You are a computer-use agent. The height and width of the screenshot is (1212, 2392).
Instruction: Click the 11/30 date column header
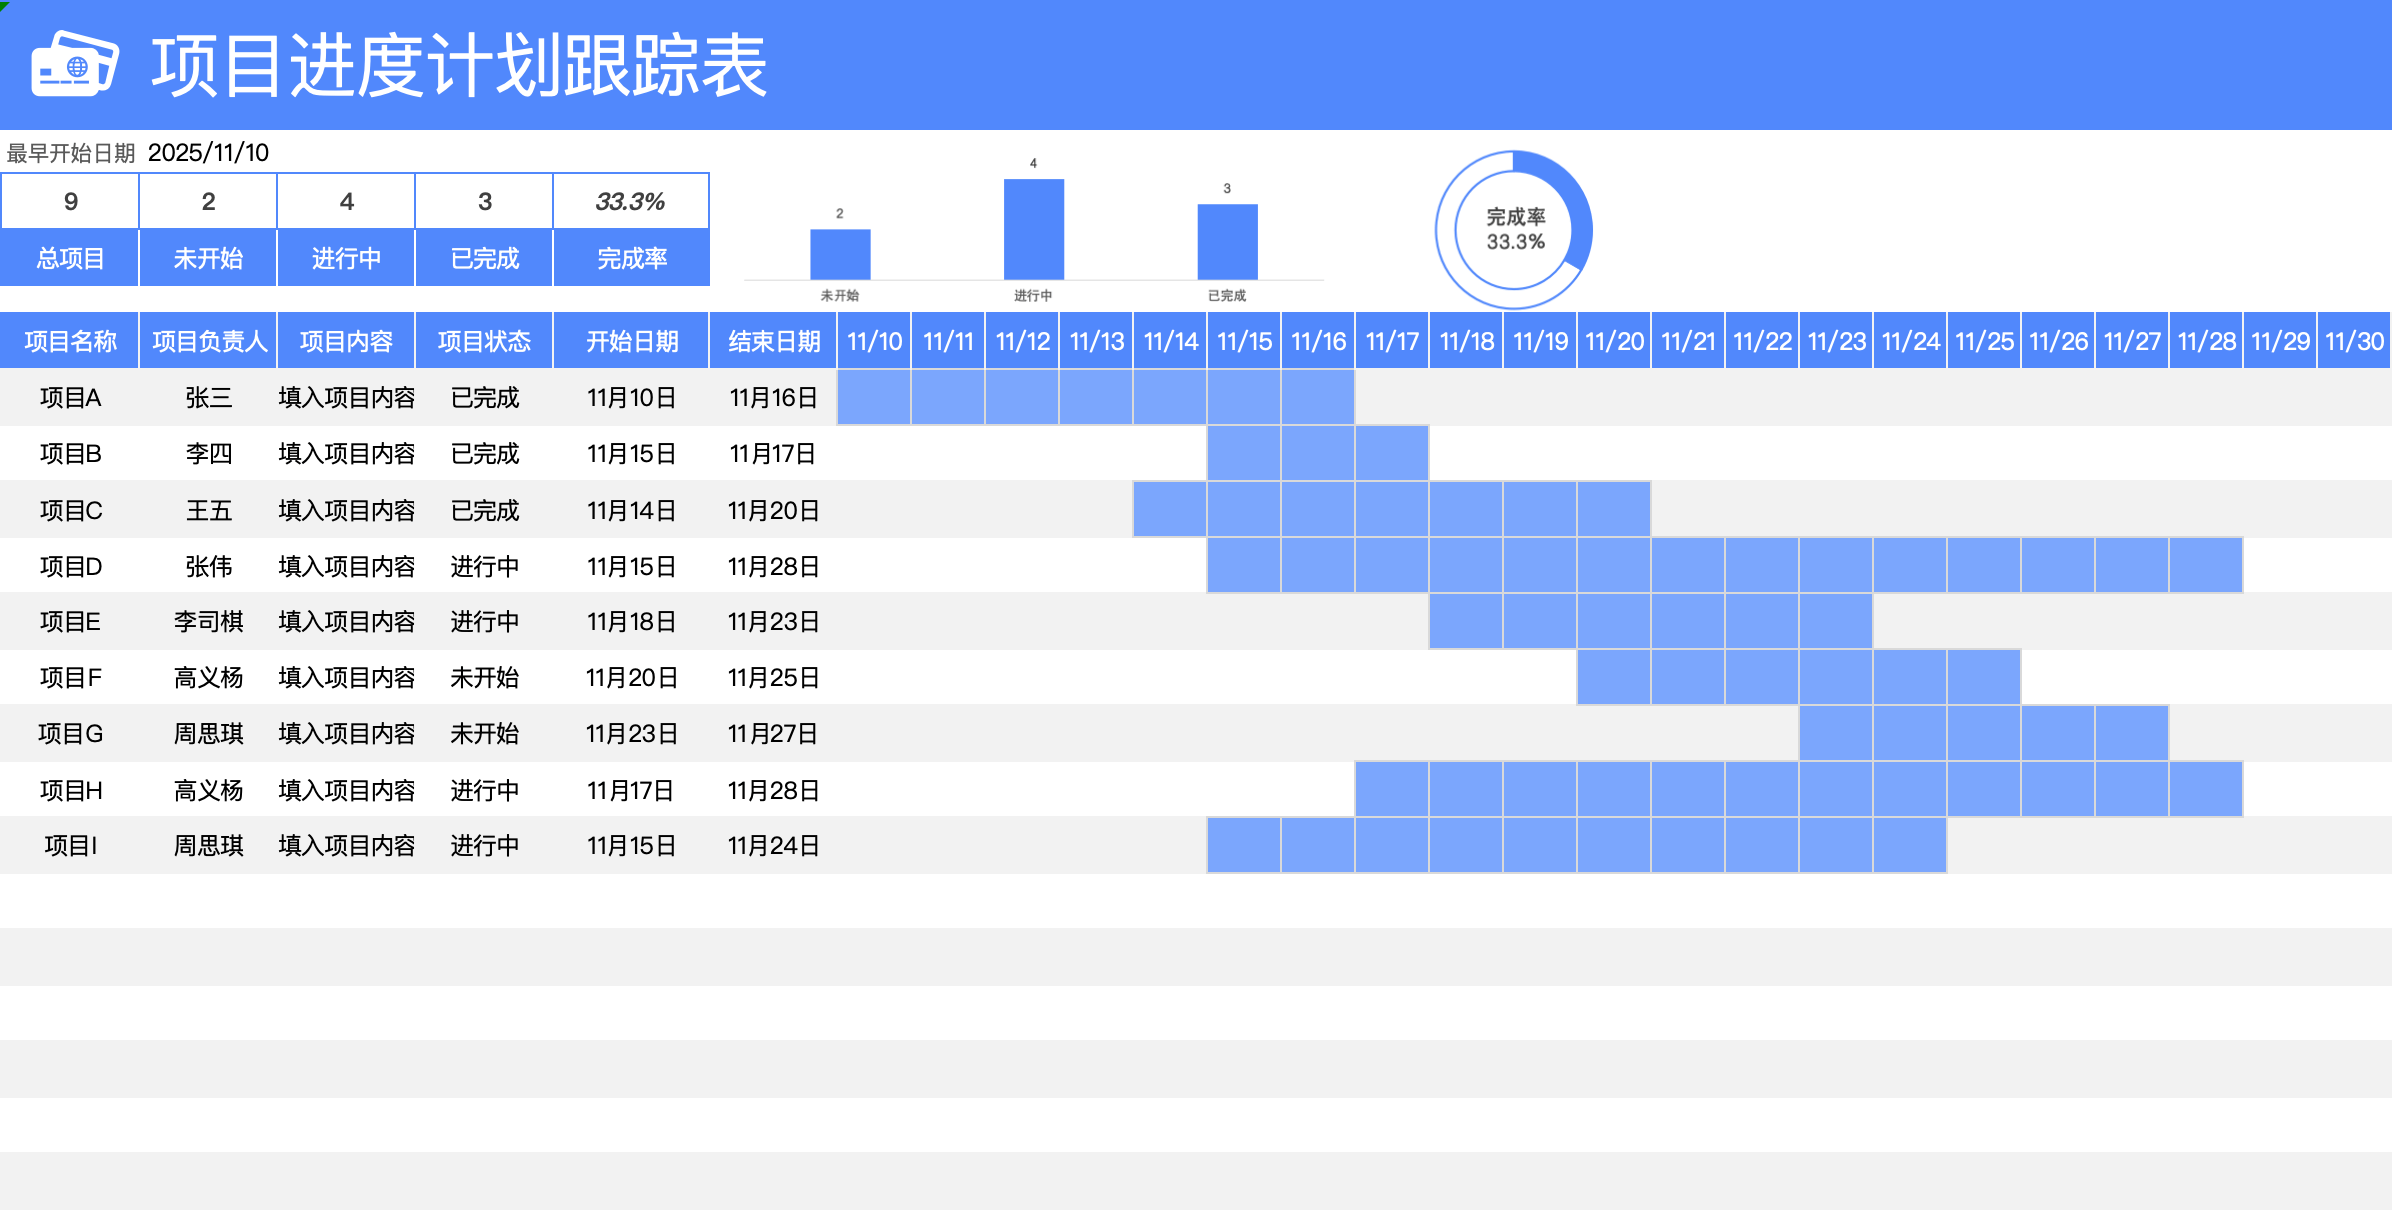click(x=2354, y=342)
